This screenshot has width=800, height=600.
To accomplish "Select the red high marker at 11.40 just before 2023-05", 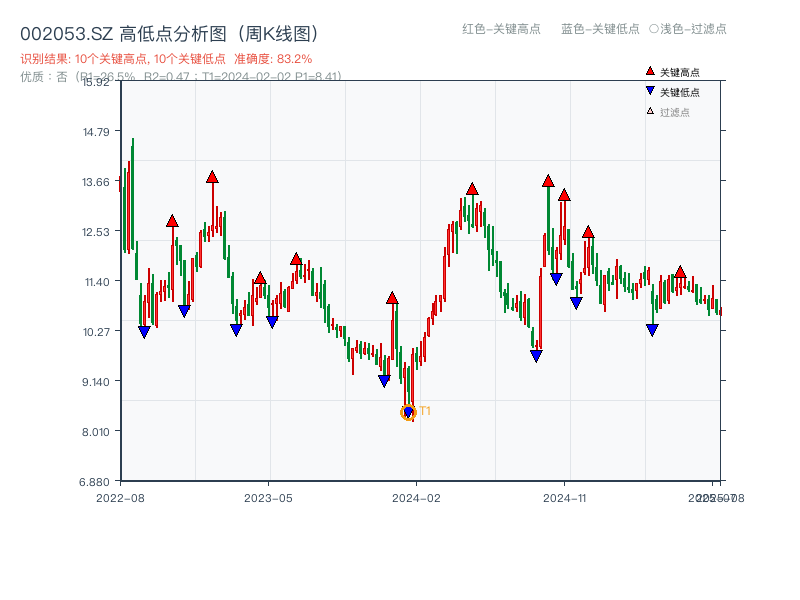I will coord(260,278).
